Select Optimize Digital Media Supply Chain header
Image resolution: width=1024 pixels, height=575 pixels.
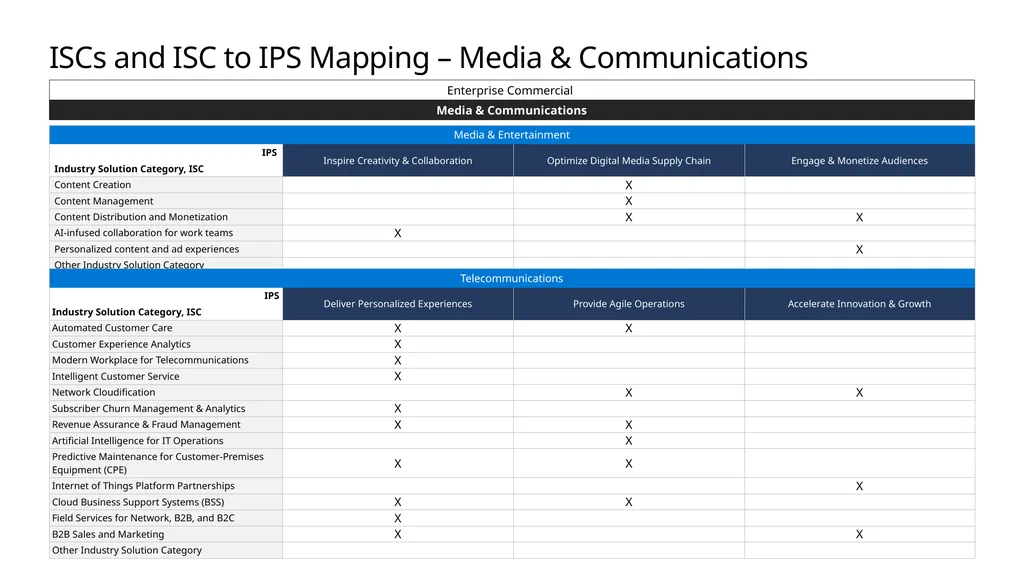click(629, 161)
